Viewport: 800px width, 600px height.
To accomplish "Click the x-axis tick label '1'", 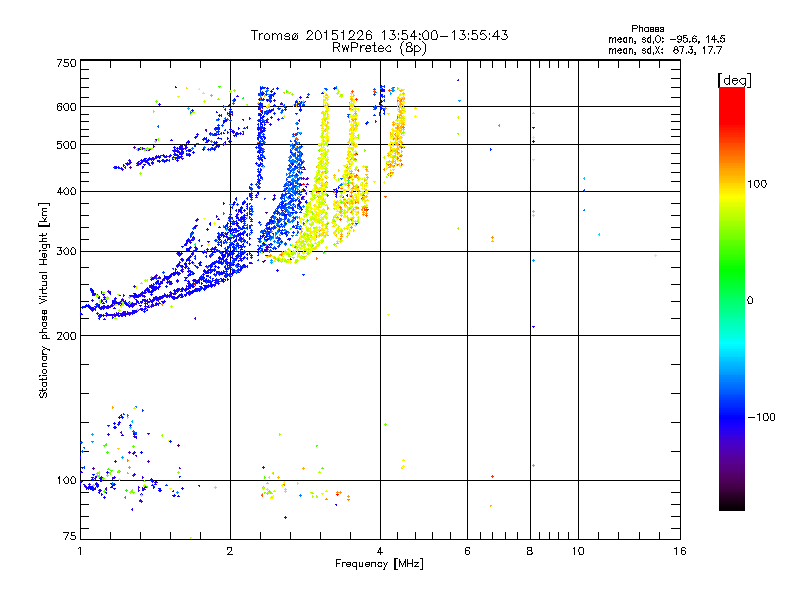I will click(80, 551).
